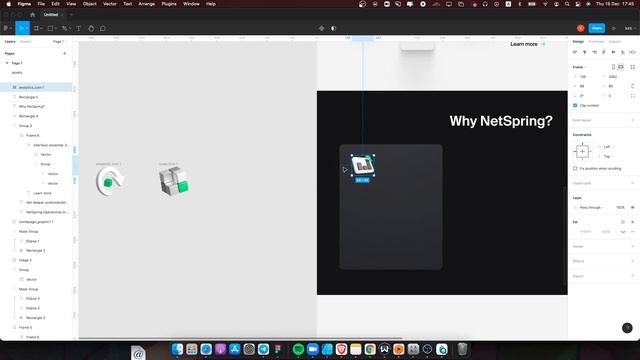Open Spotify from the Dock
The width and height of the screenshot is (640, 360).
coord(298,349)
